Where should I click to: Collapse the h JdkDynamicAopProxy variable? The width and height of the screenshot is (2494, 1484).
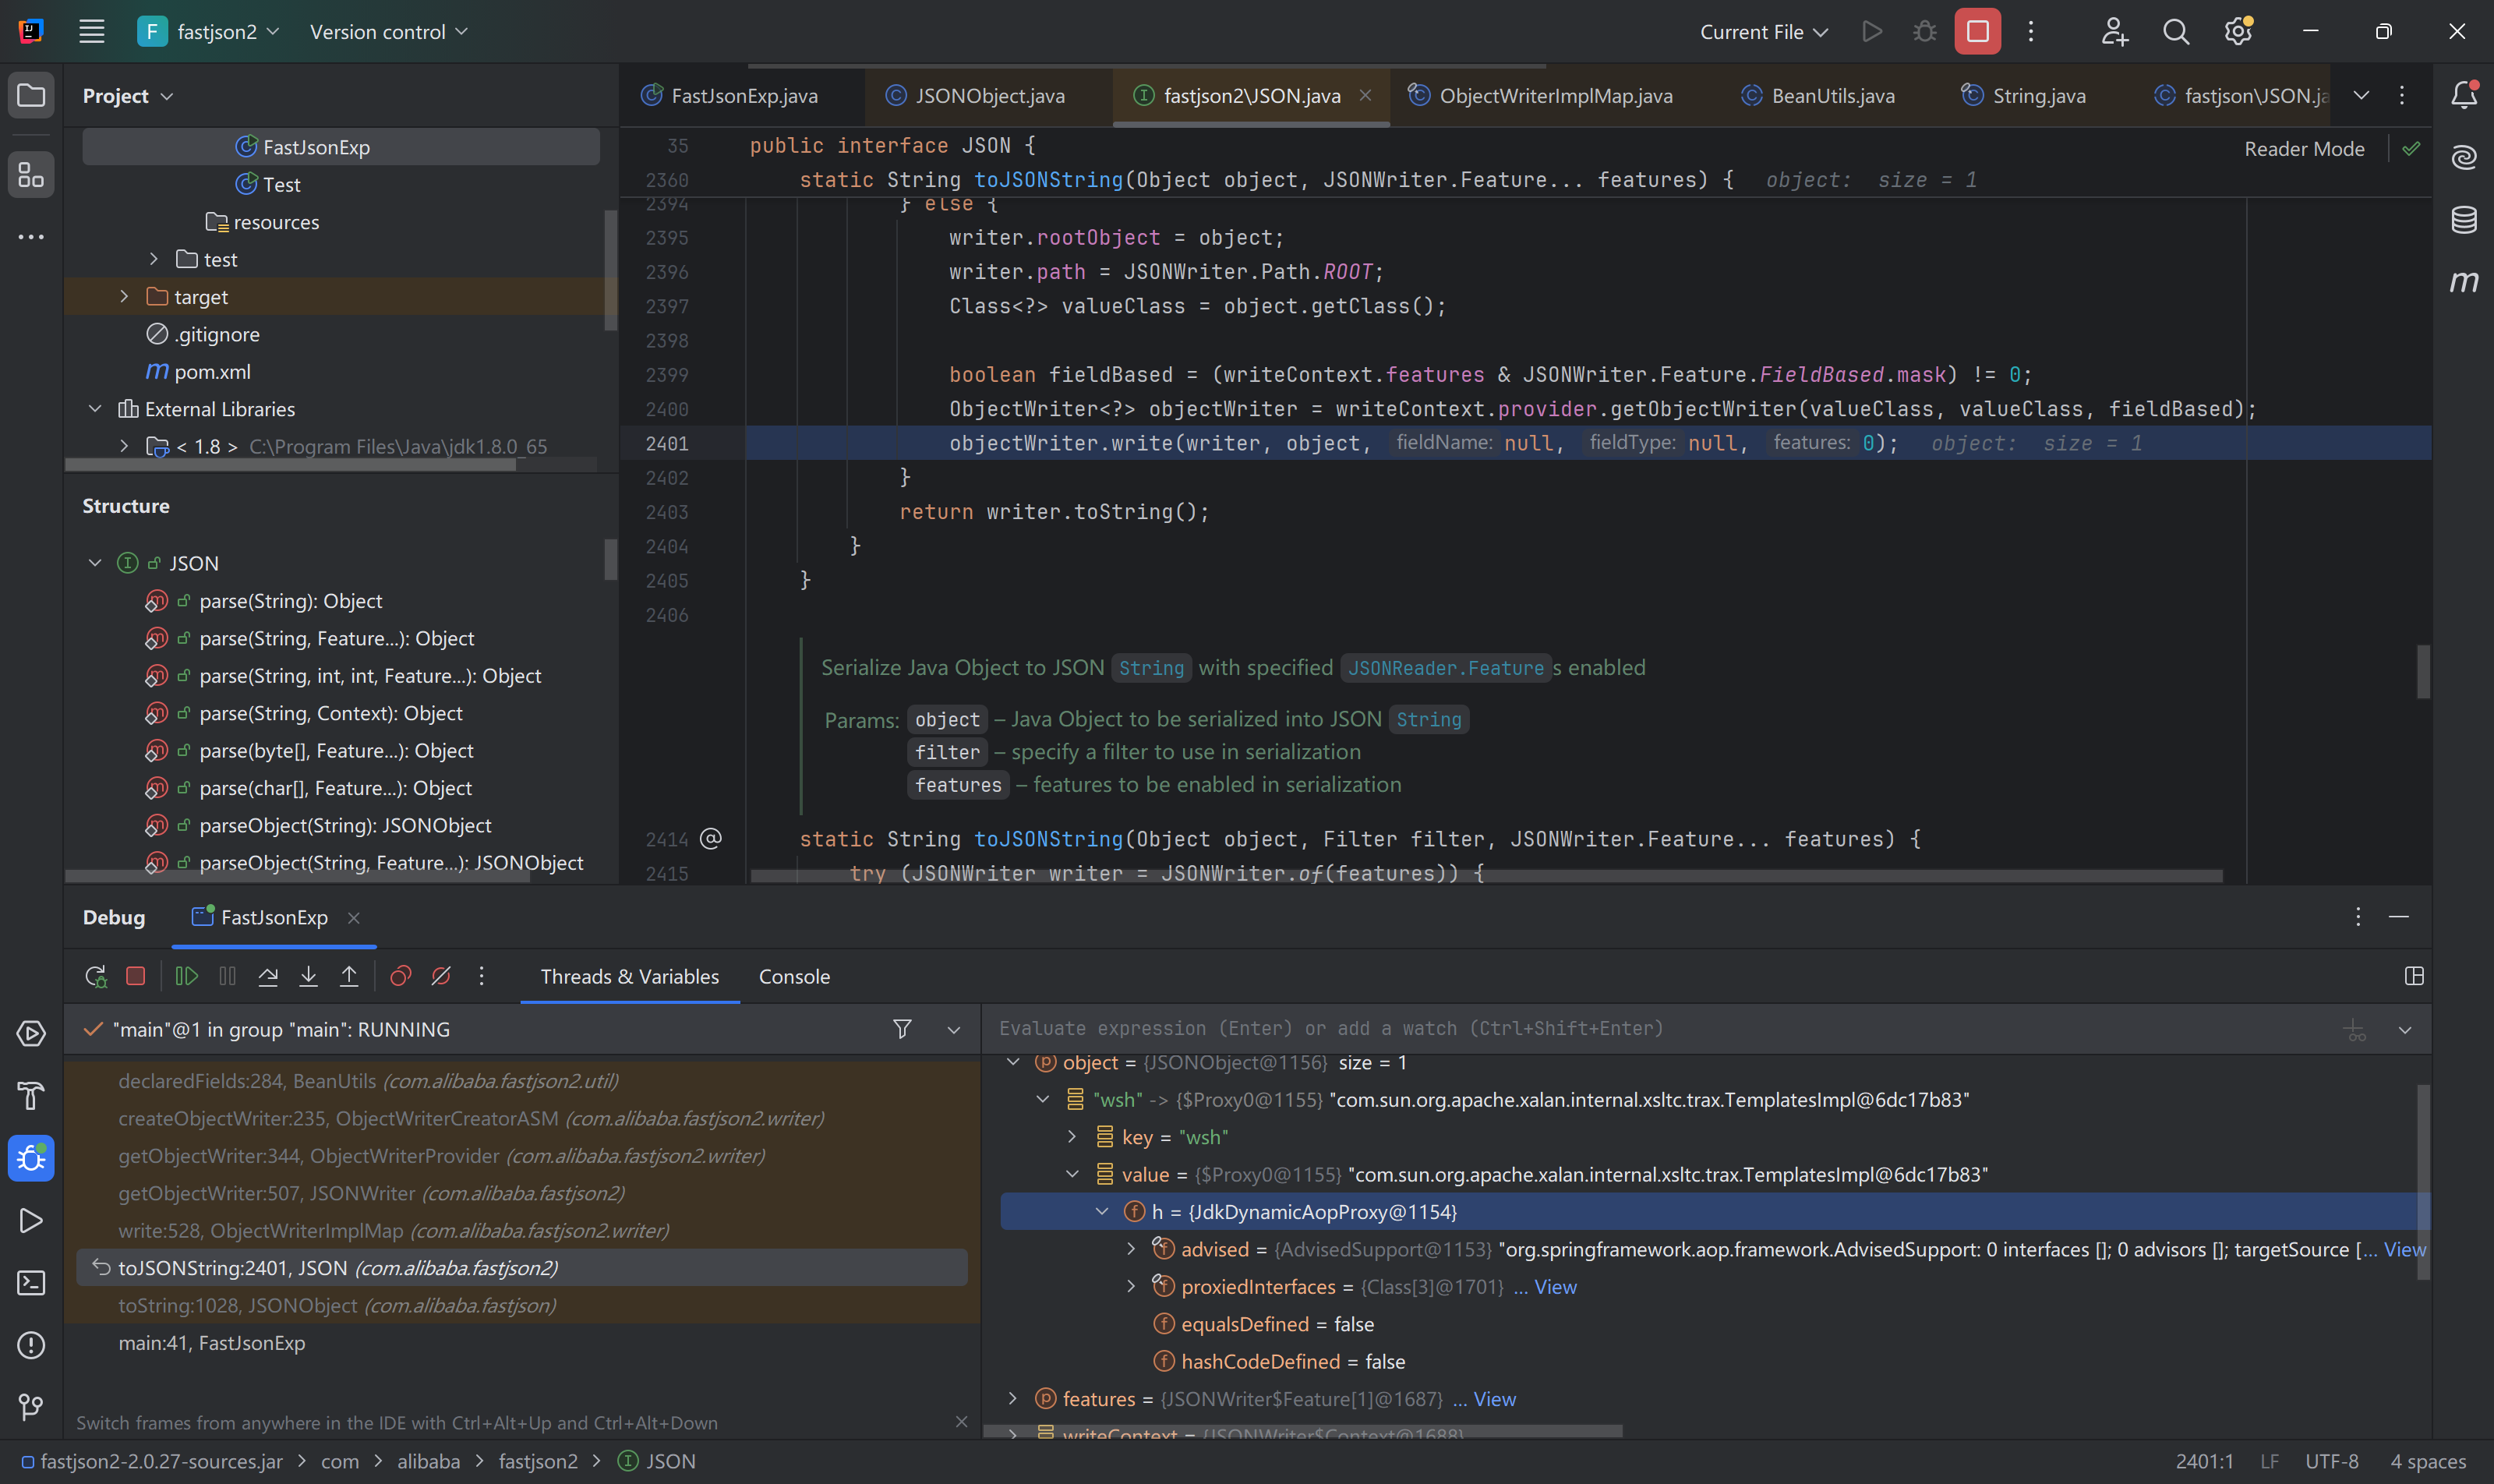[1102, 1212]
